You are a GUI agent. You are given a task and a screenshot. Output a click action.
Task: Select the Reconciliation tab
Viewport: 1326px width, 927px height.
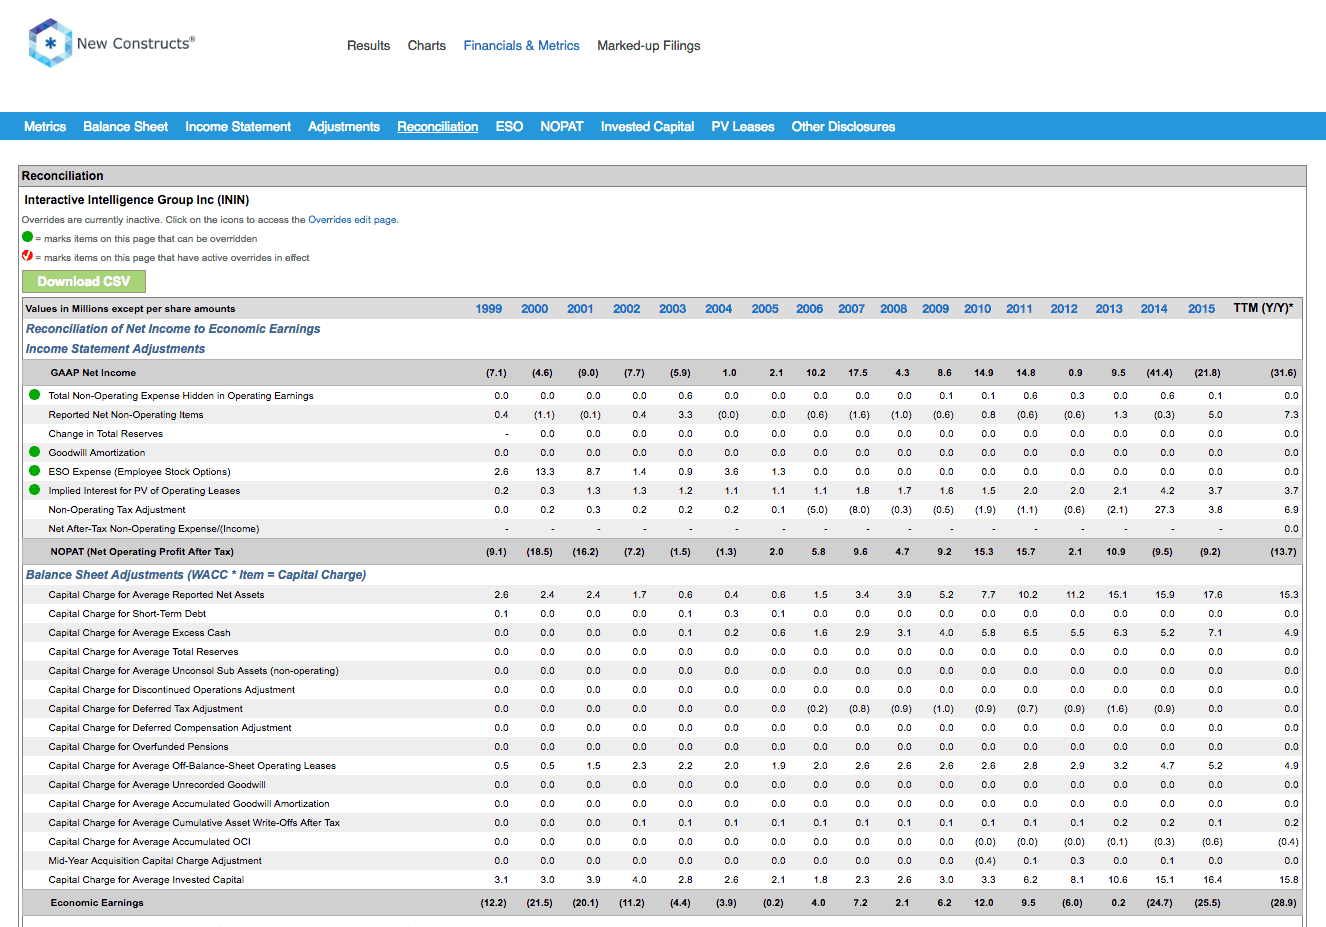coord(438,127)
